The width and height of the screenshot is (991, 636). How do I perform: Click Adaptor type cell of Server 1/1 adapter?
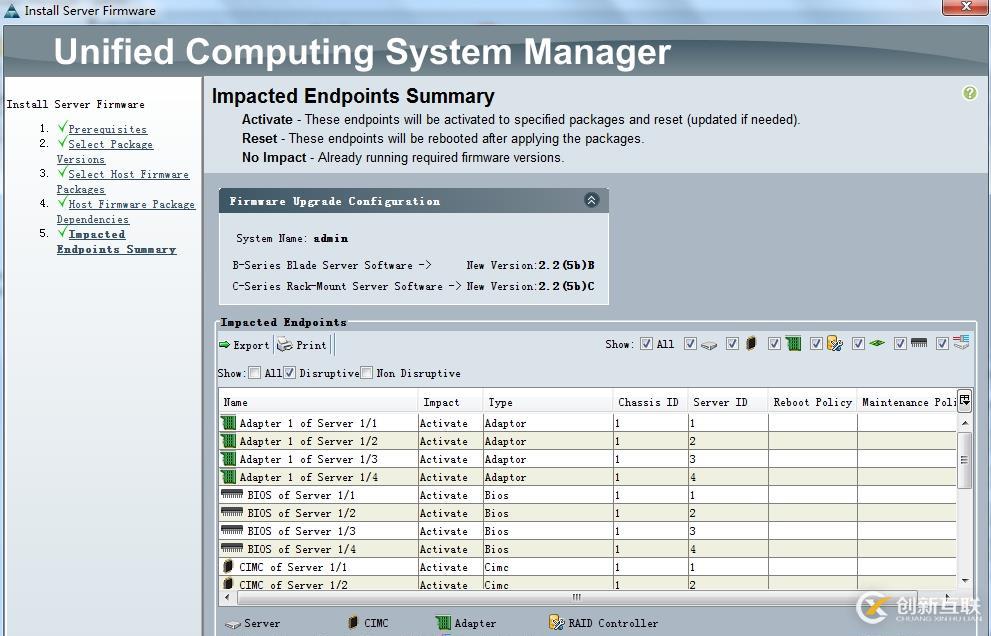pos(547,423)
